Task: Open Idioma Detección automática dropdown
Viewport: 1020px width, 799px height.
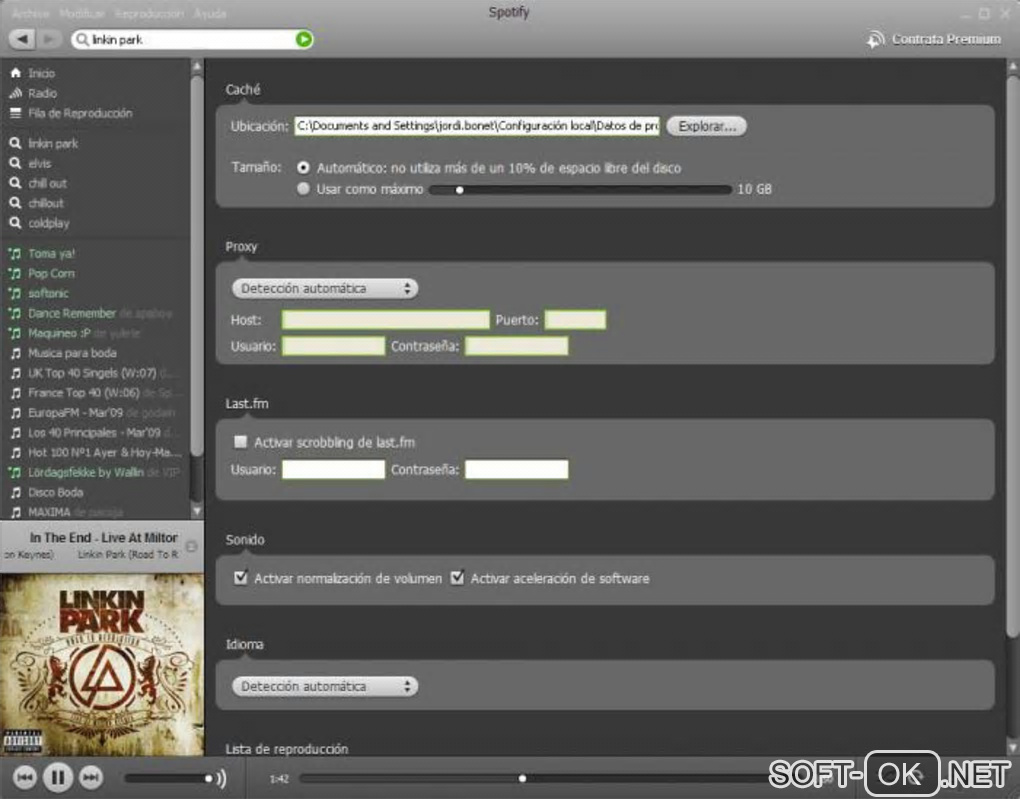Action: (325, 686)
